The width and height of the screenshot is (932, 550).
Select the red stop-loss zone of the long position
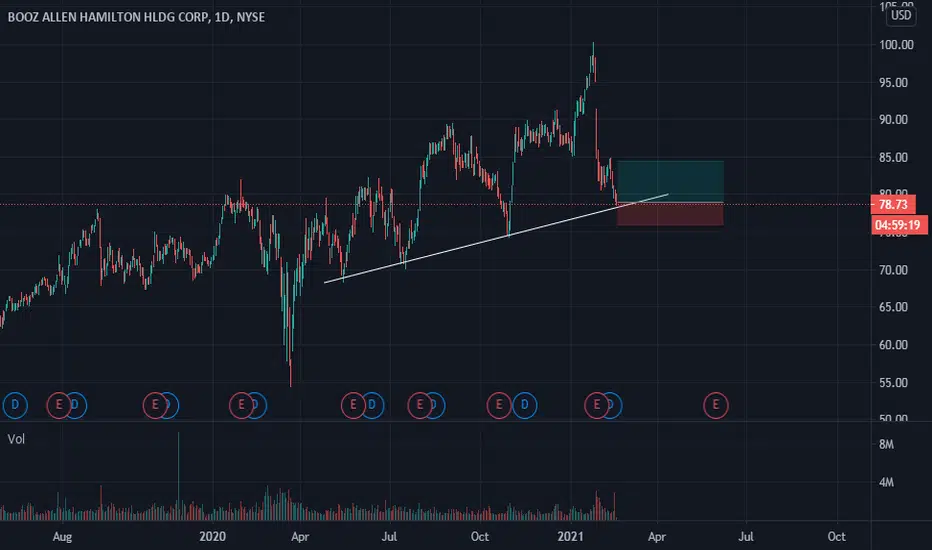point(670,215)
